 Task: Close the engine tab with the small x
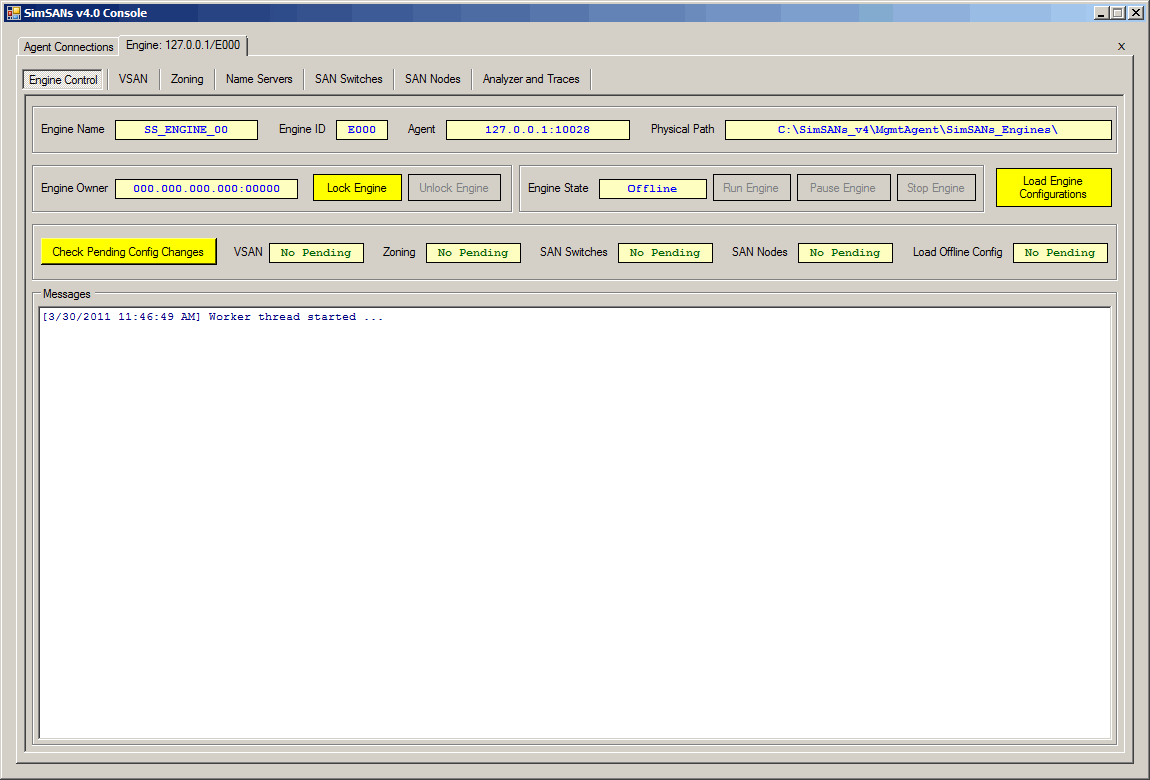(x=1121, y=46)
